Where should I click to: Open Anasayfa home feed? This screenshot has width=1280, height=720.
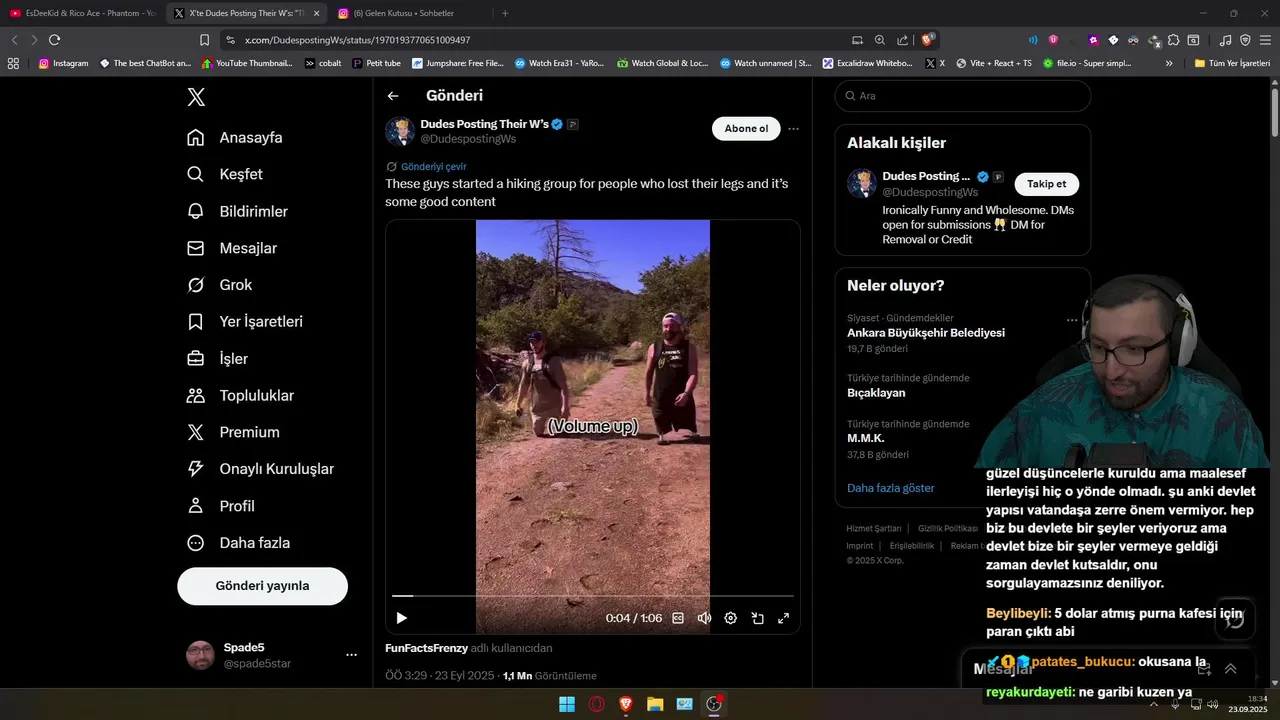pos(235,138)
